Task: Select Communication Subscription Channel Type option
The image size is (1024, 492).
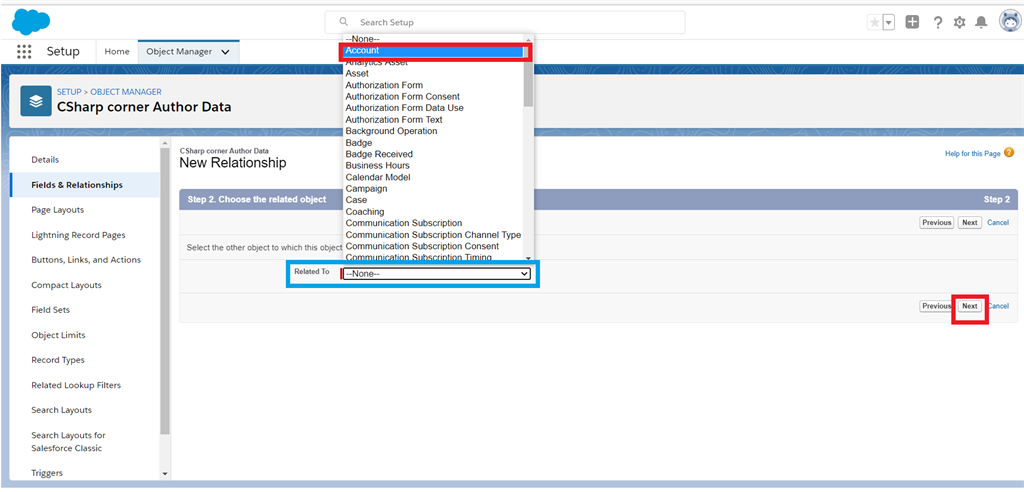Action: [x=434, y=235]
